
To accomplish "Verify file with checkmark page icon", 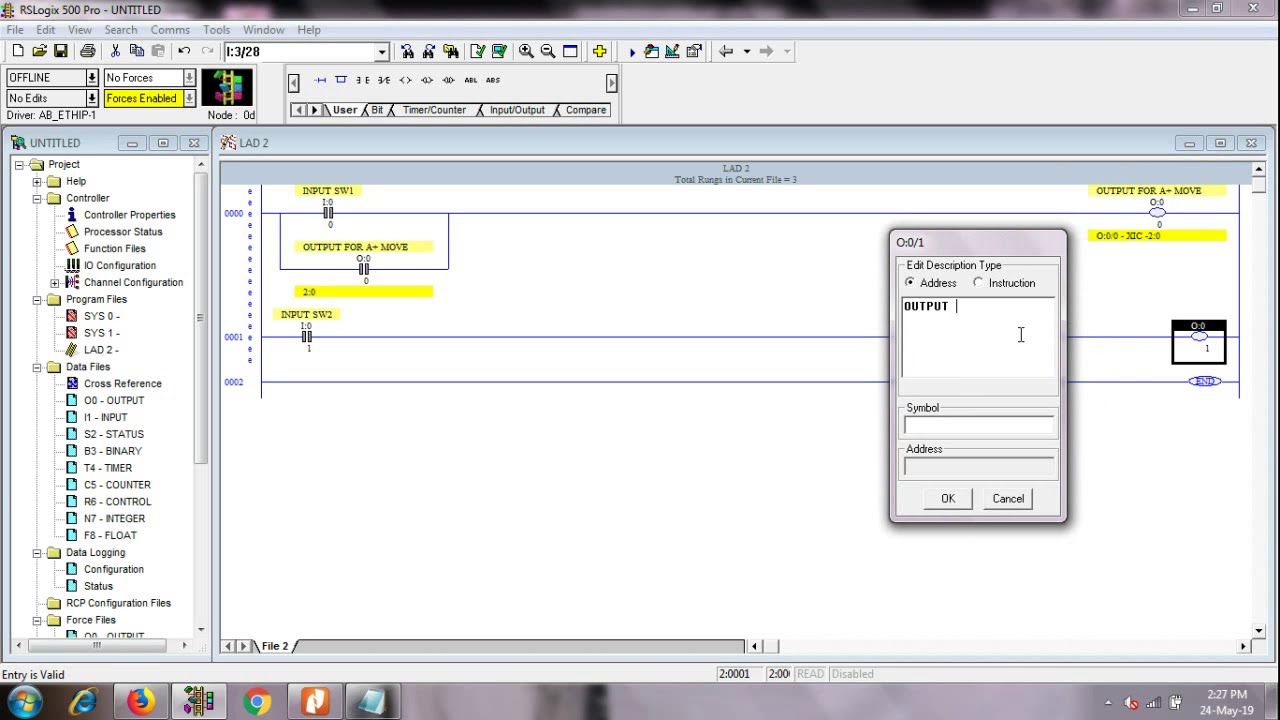I will click(x=477, y=51).
